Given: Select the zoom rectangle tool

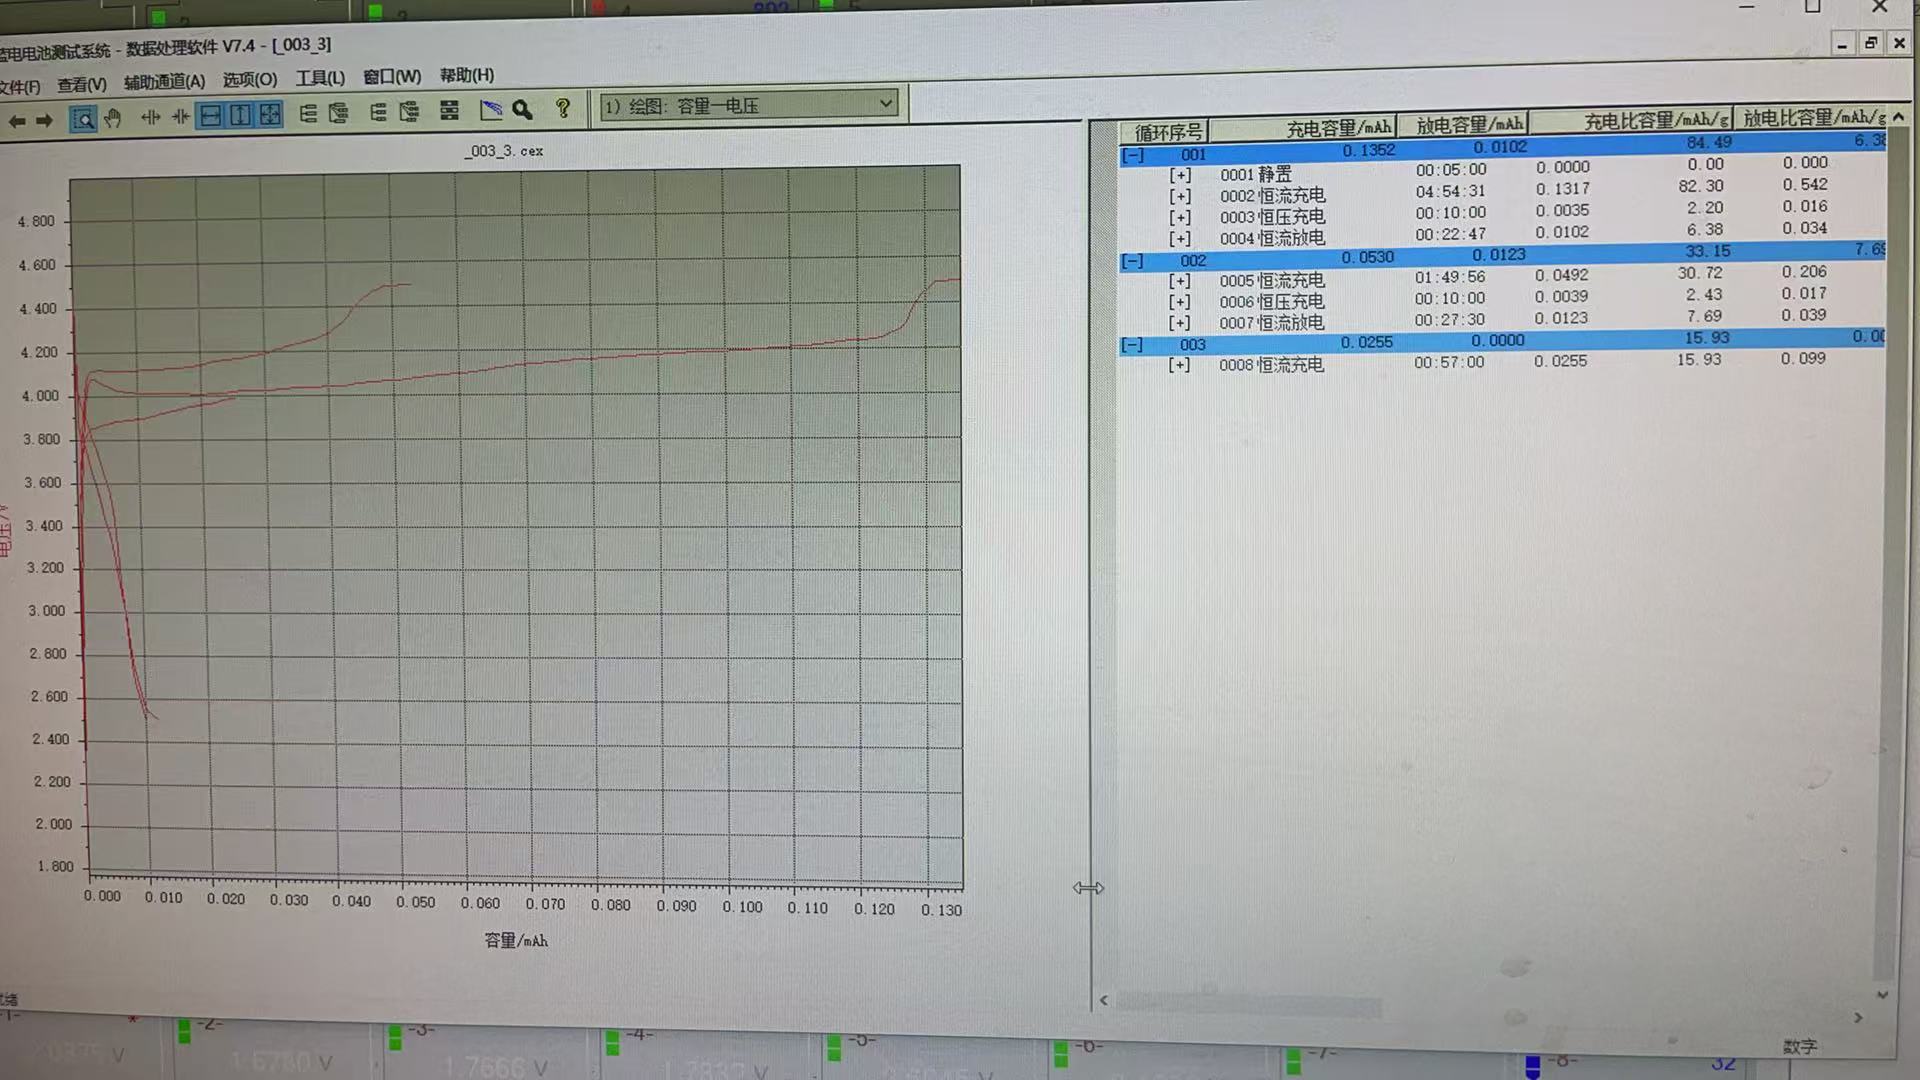Looking at the screenshot, I should (84, 119).
